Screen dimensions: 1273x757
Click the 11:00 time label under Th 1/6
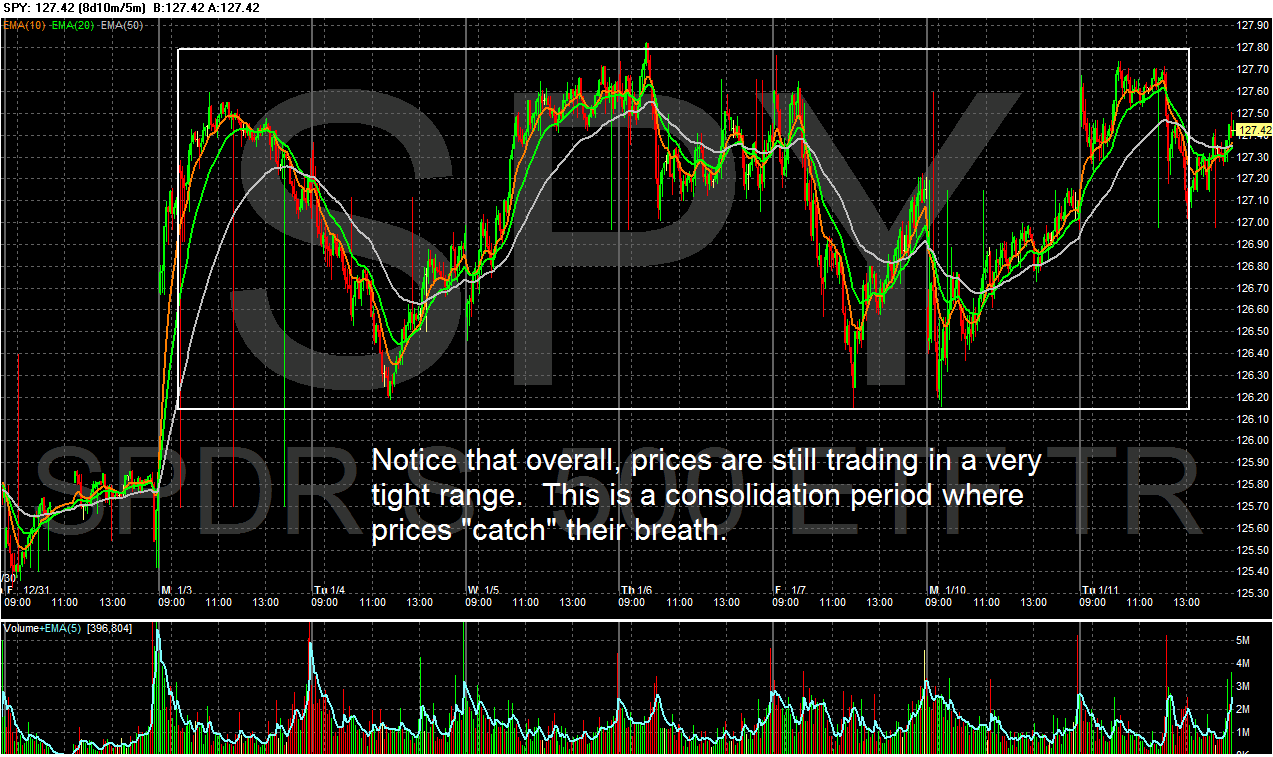pos(680,603)
